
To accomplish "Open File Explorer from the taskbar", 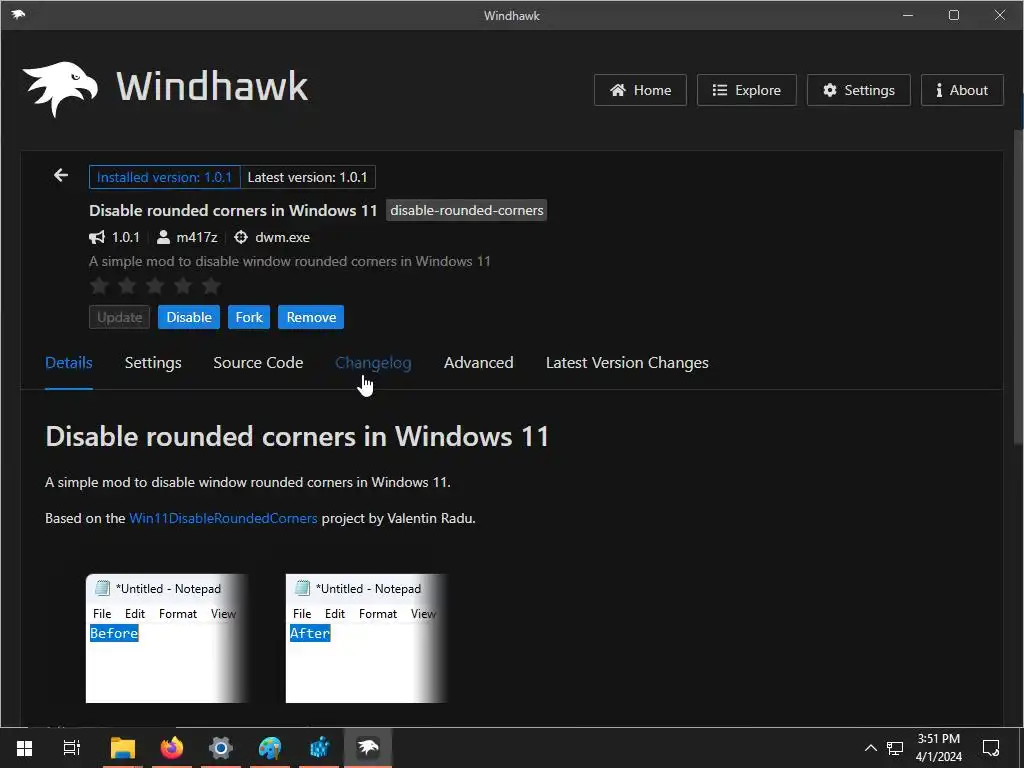I will coord(123,748).
